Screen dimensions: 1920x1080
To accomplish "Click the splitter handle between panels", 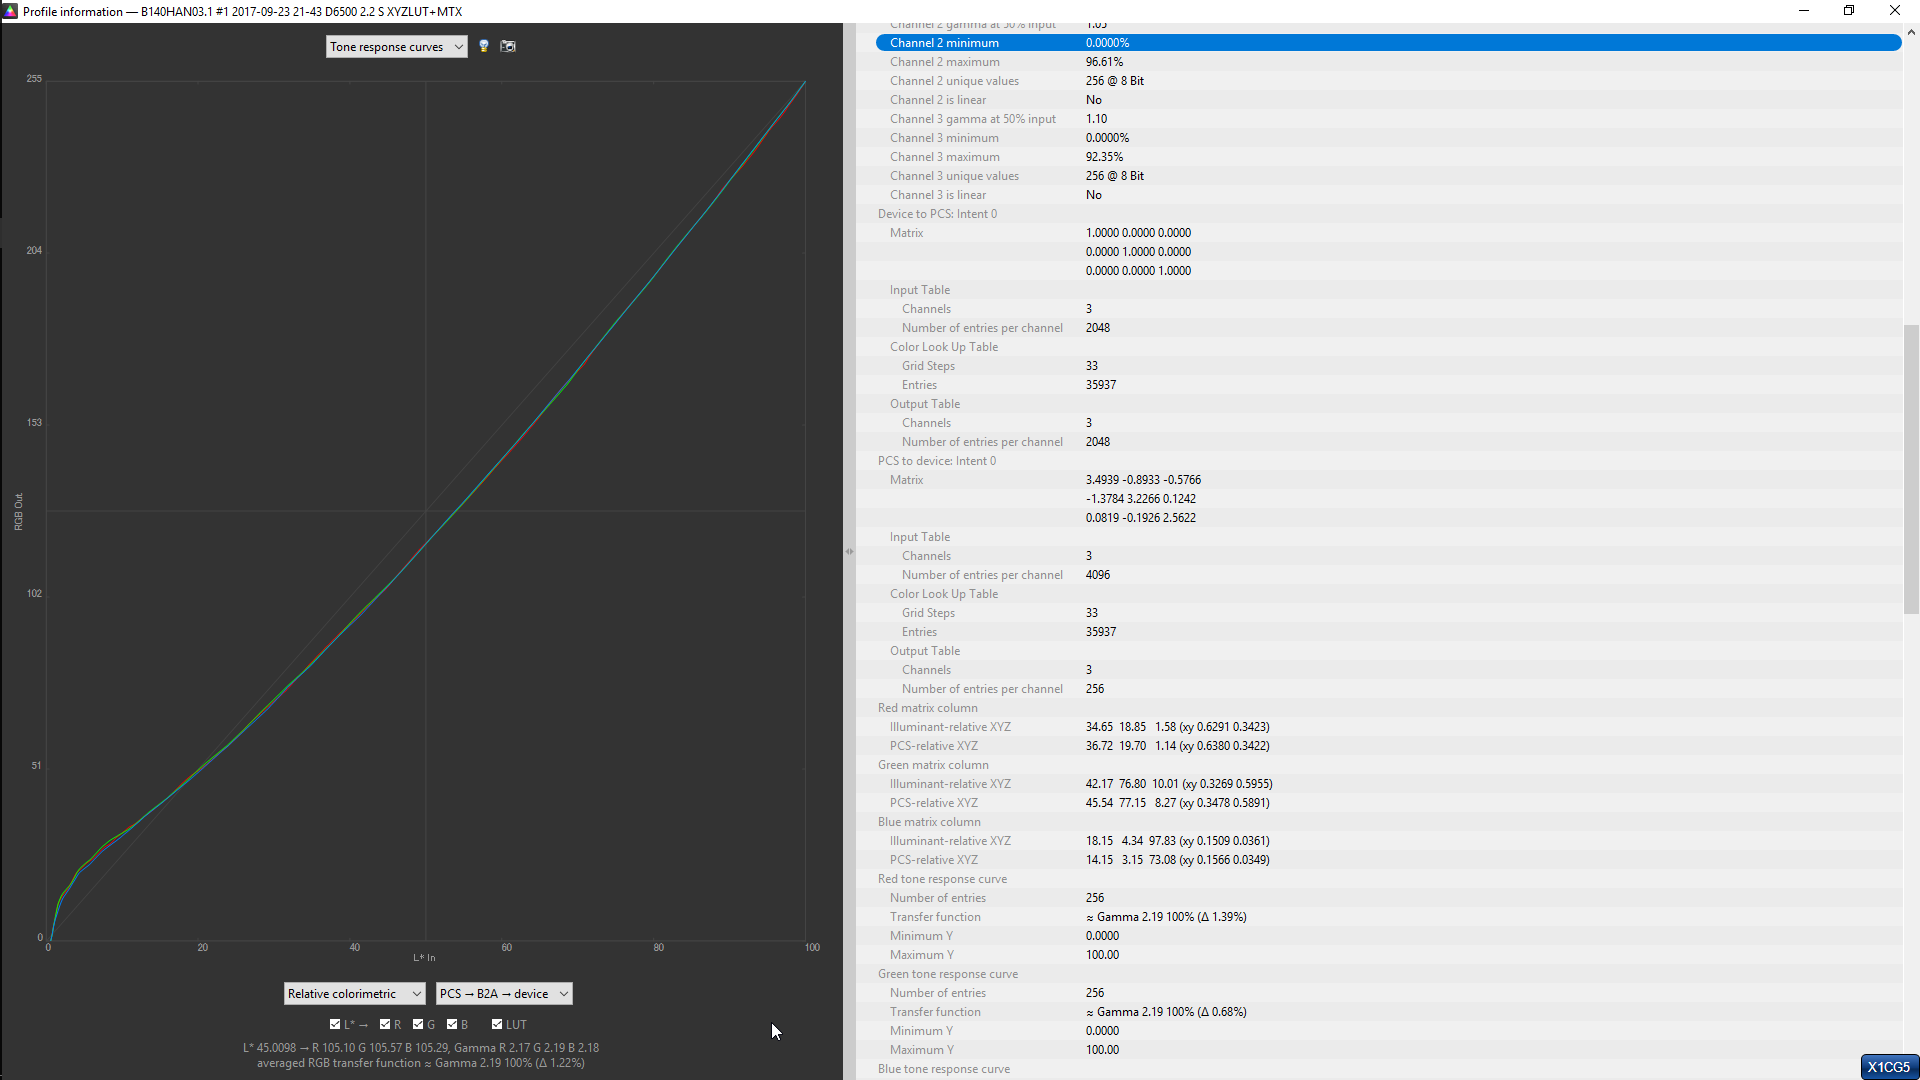I will (x=849, y=551).
